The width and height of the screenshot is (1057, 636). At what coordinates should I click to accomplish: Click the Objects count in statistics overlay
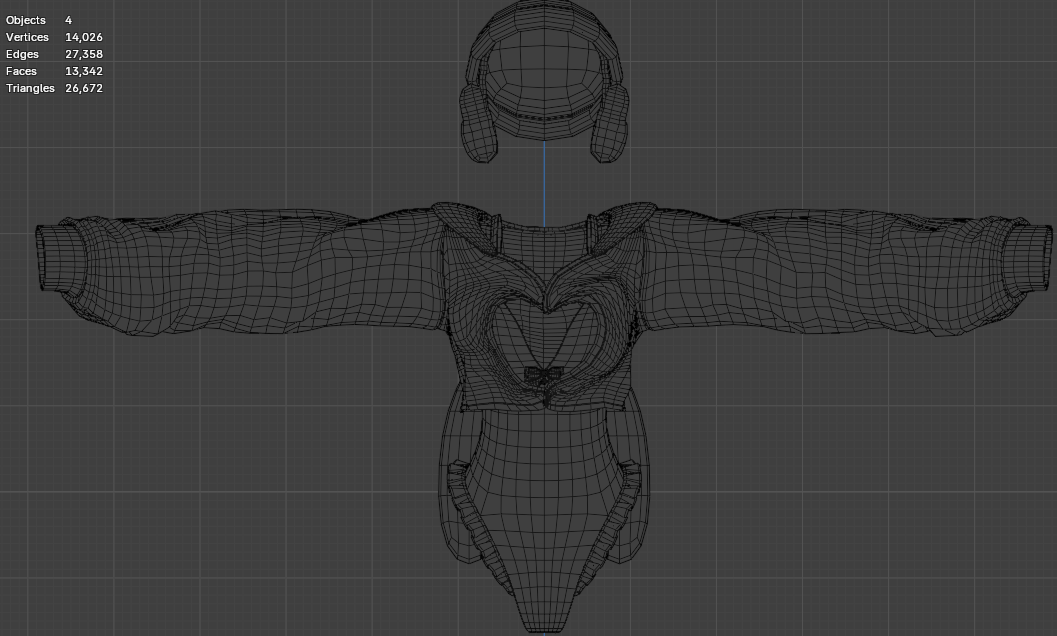pos(68,20)
